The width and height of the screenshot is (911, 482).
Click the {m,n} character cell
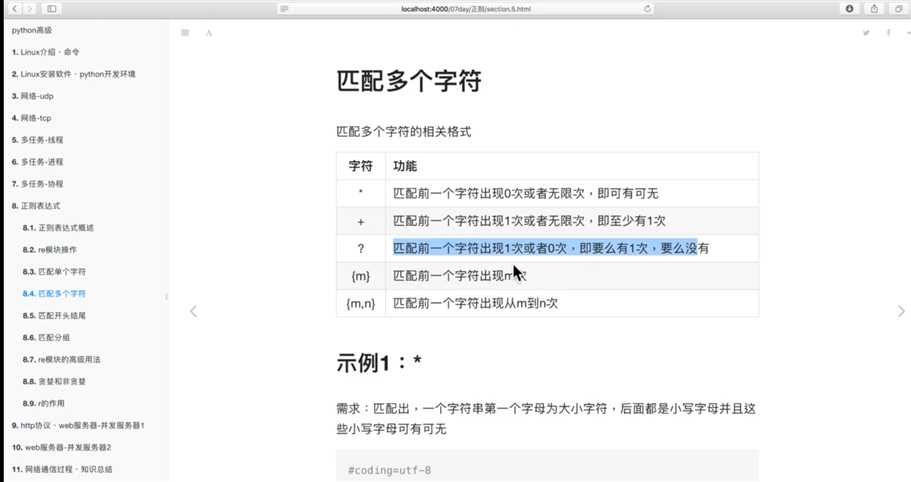tap(361, 303)
